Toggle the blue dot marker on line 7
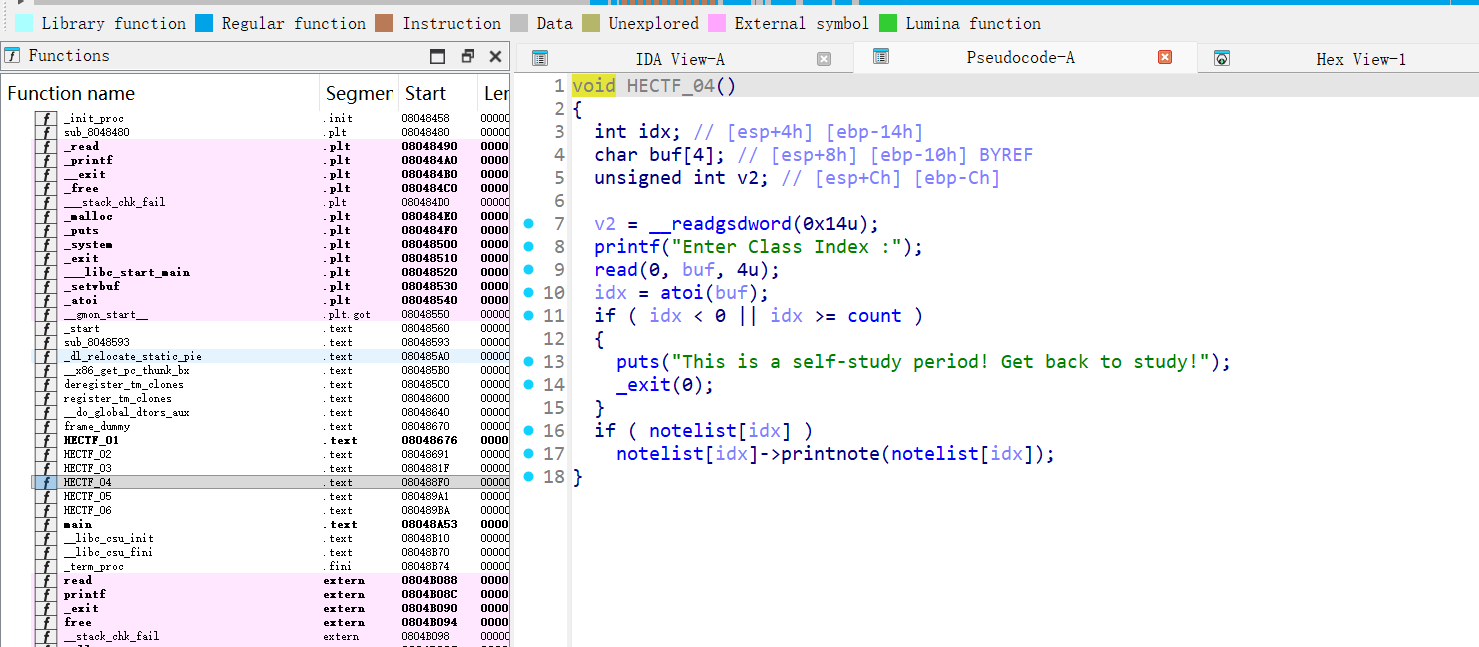Viewport: 1479px width, 647px height. (528, 224)
